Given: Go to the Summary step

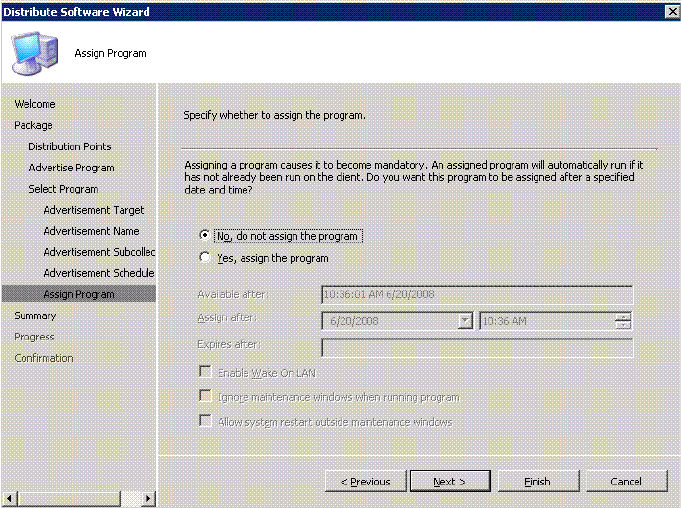Looking at the screenshot, I should 35,316.
